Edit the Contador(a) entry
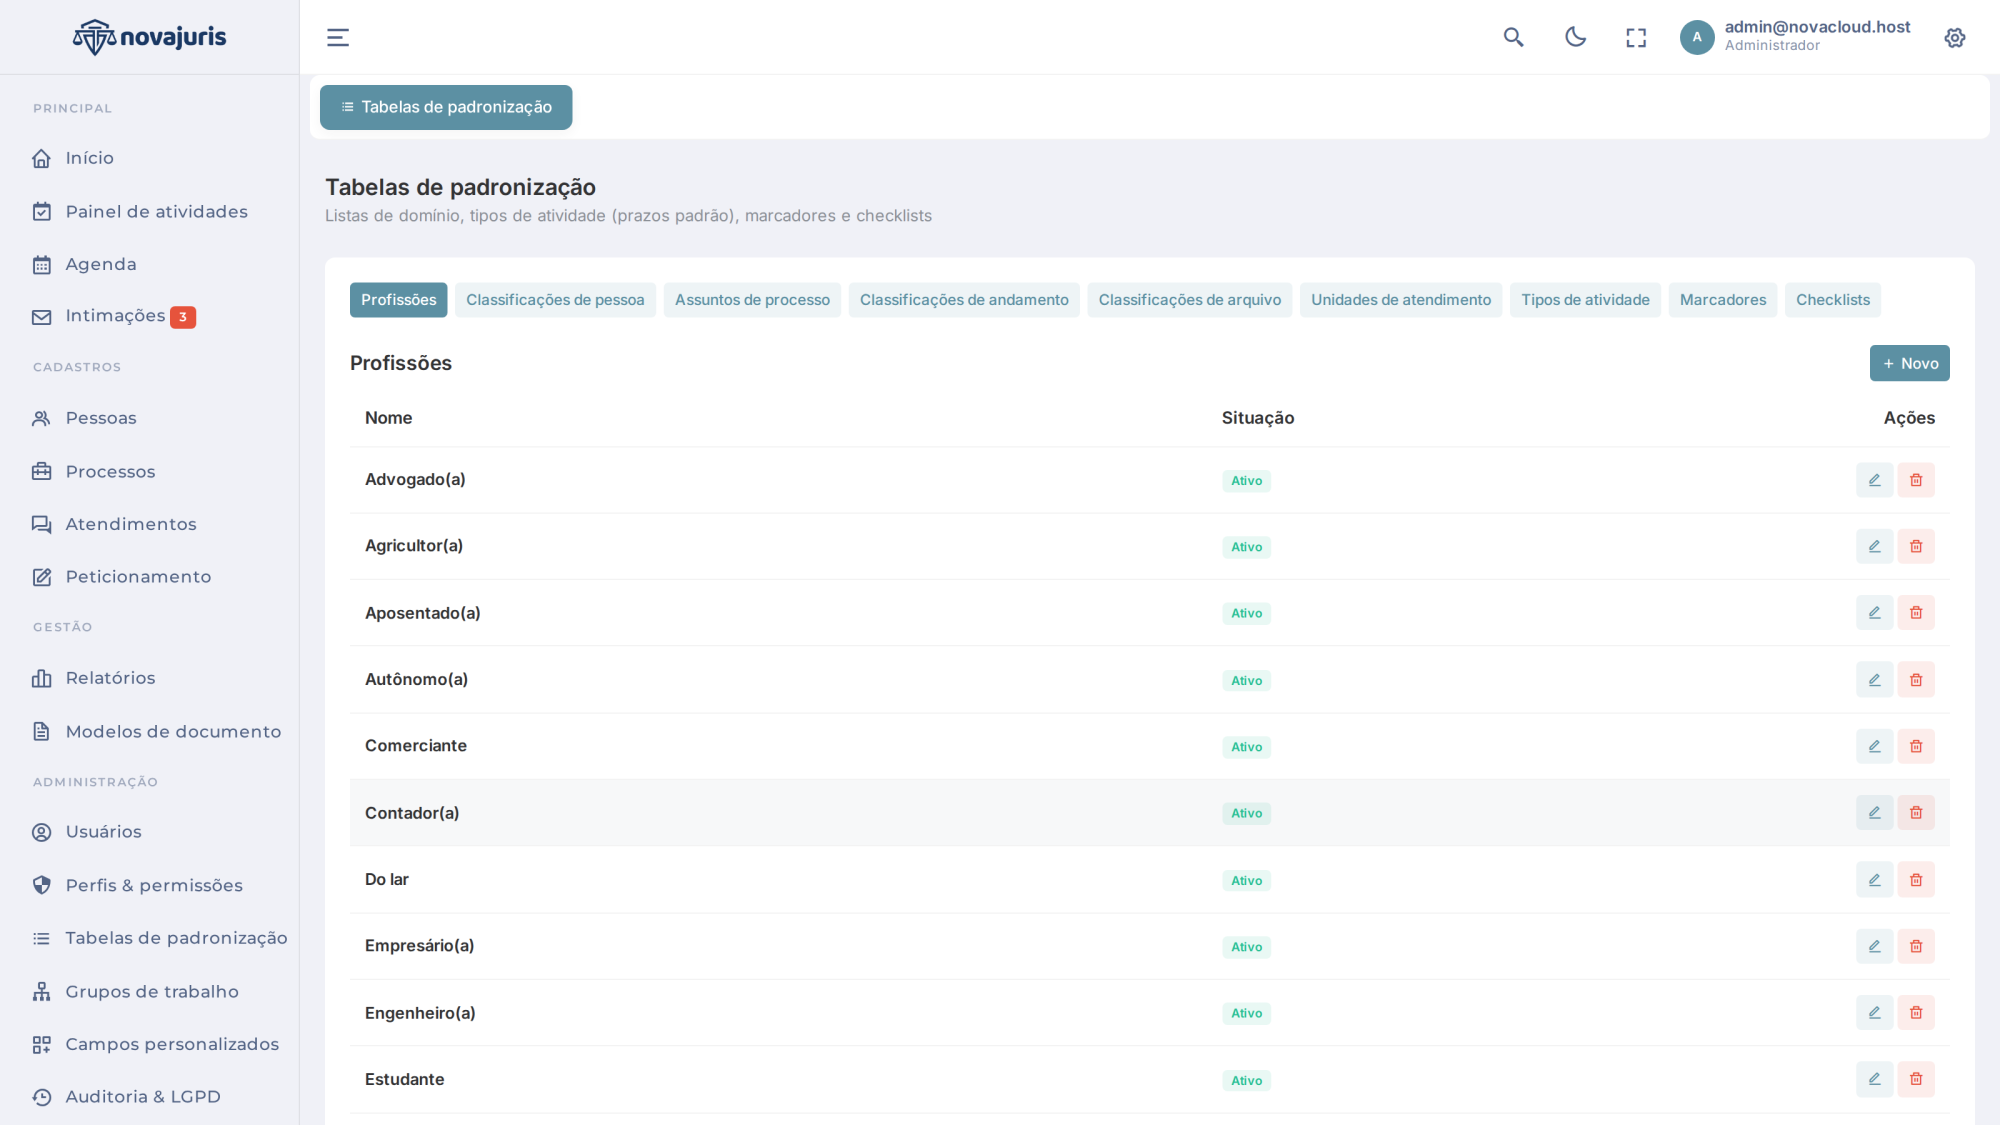This screenshot has height=1125, width=2000. (x=1875, y=813)
